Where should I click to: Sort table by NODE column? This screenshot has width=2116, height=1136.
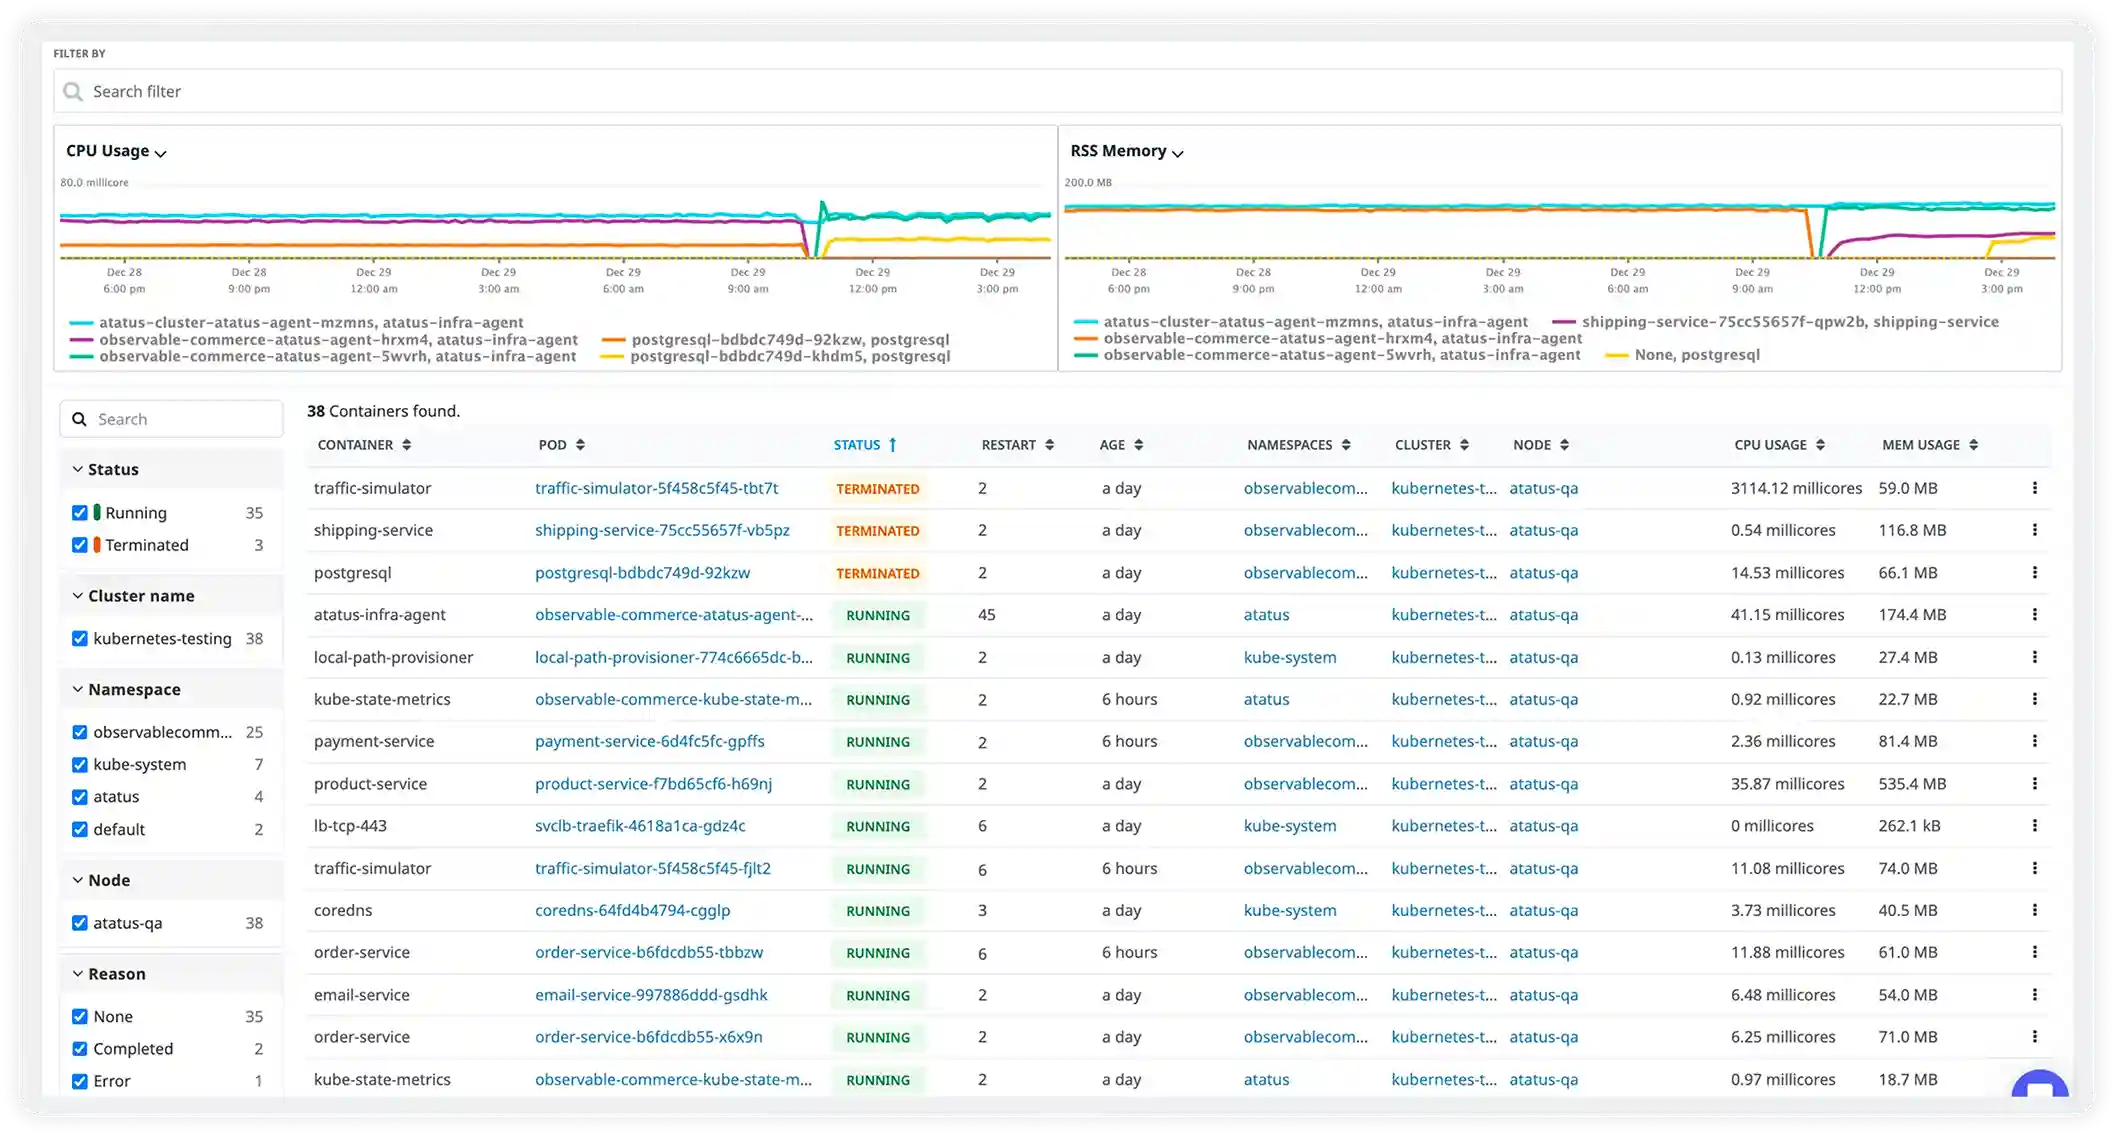click(1566, 445)
